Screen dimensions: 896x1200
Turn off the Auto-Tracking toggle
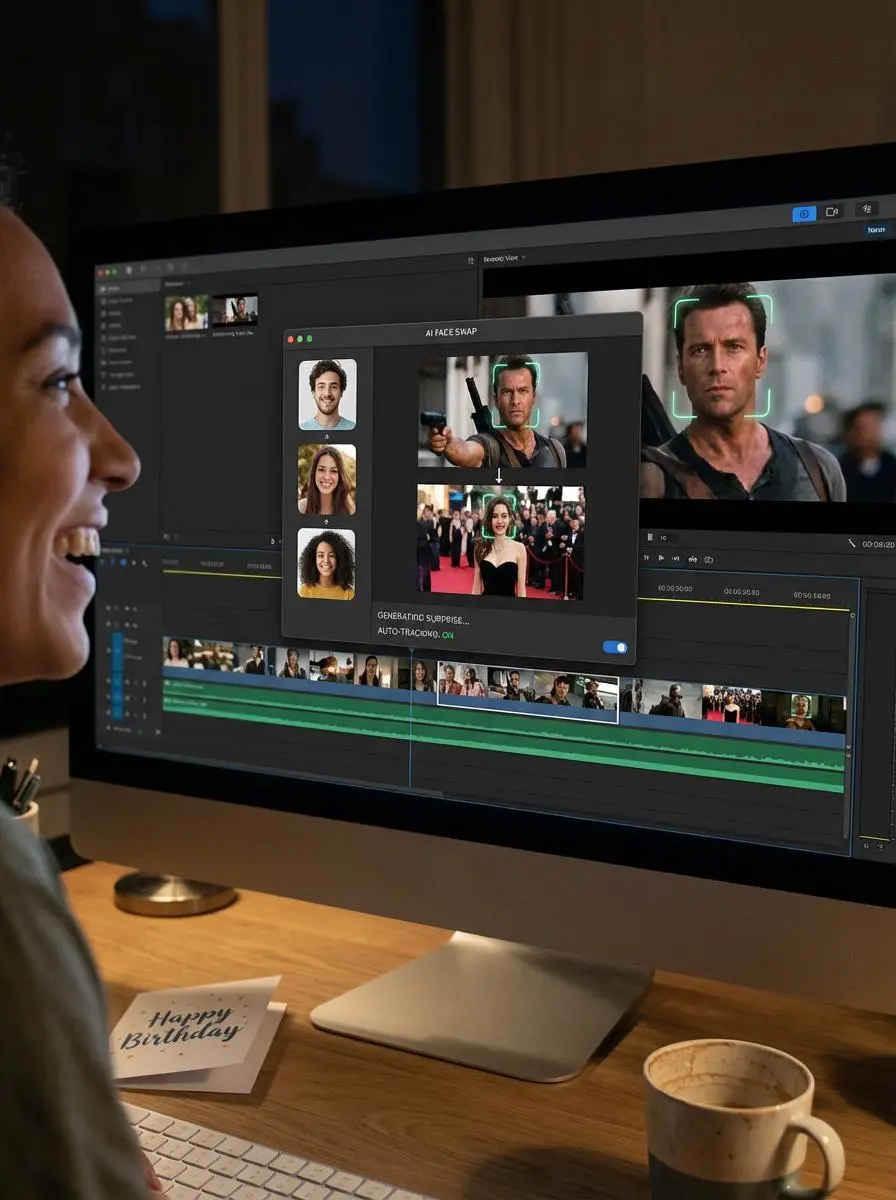(612, 648)
